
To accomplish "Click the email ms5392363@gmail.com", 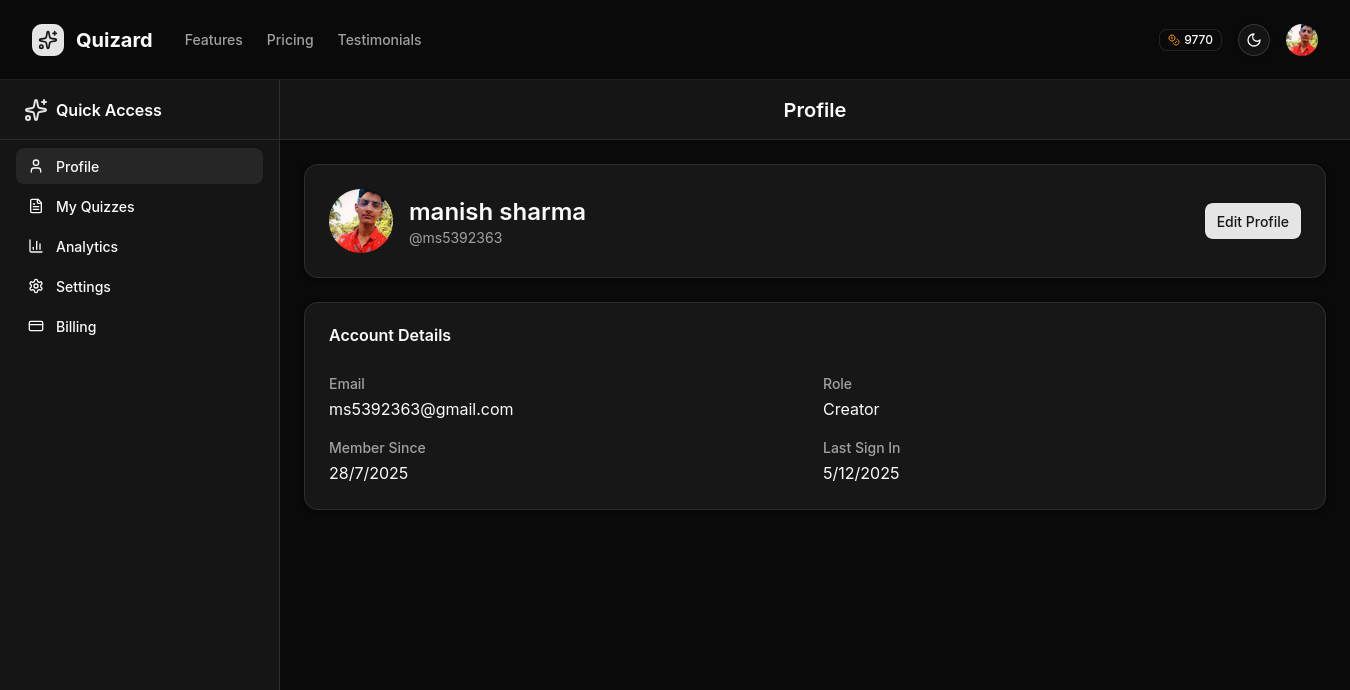I will pyautogui.click(x=421, y=409).
